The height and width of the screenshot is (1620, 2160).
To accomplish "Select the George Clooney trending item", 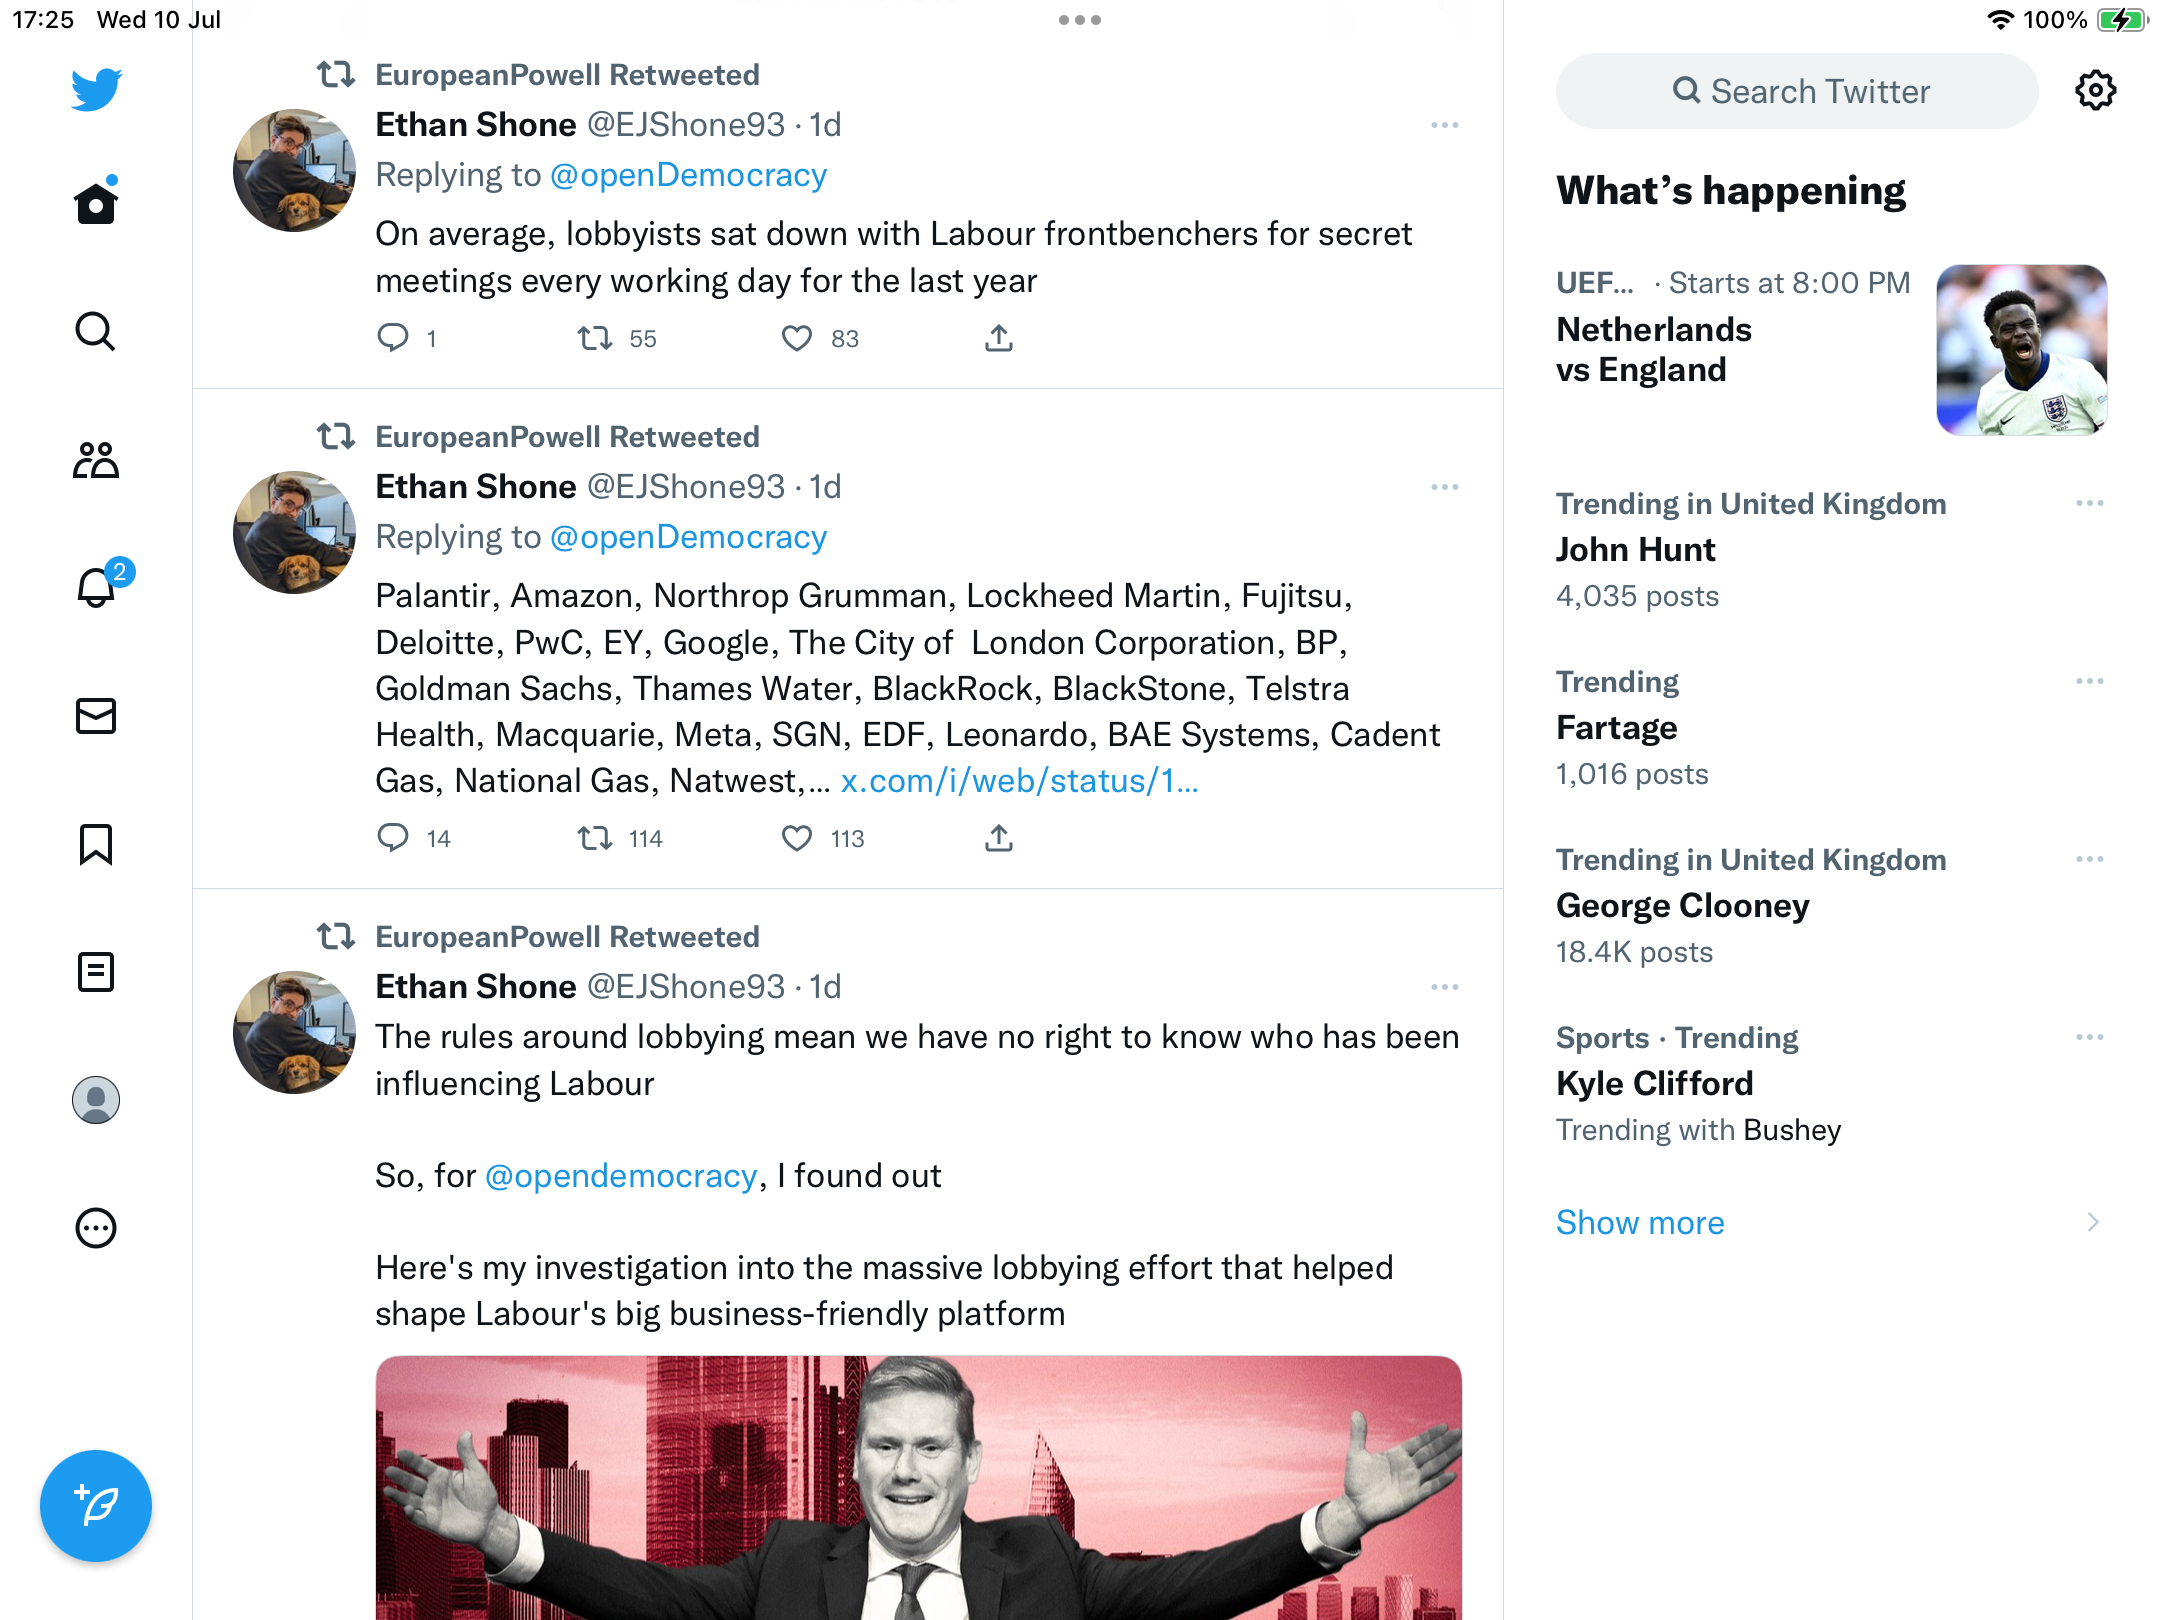I will pyautogui.click(x=1682, y=906).
